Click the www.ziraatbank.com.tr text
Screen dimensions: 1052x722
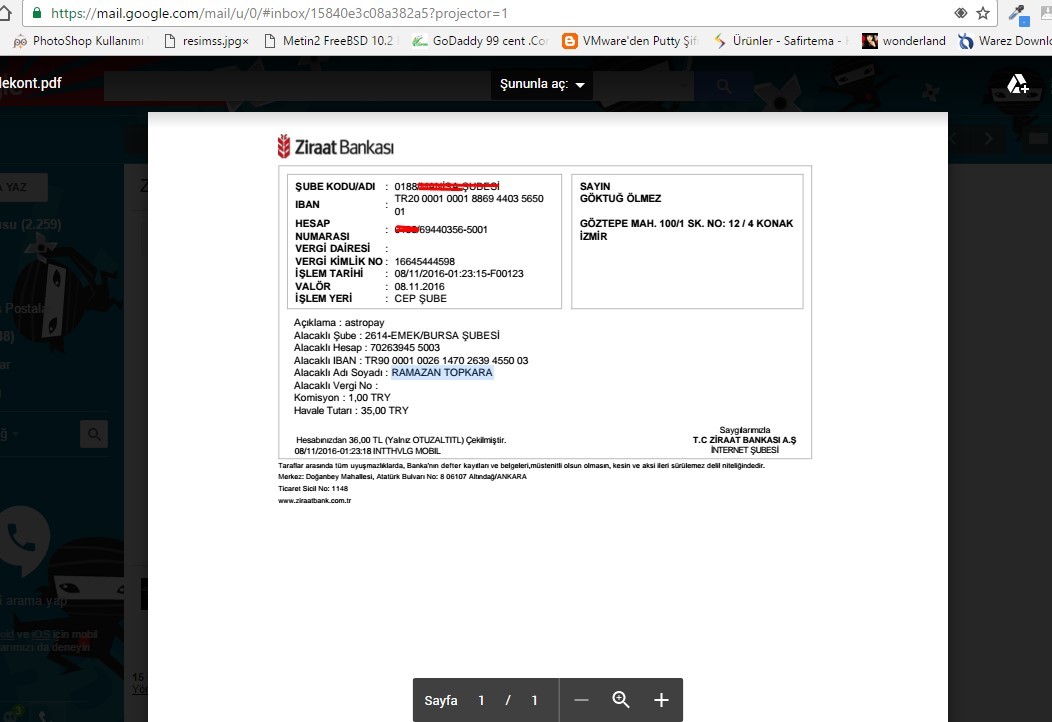click(315, 501)
